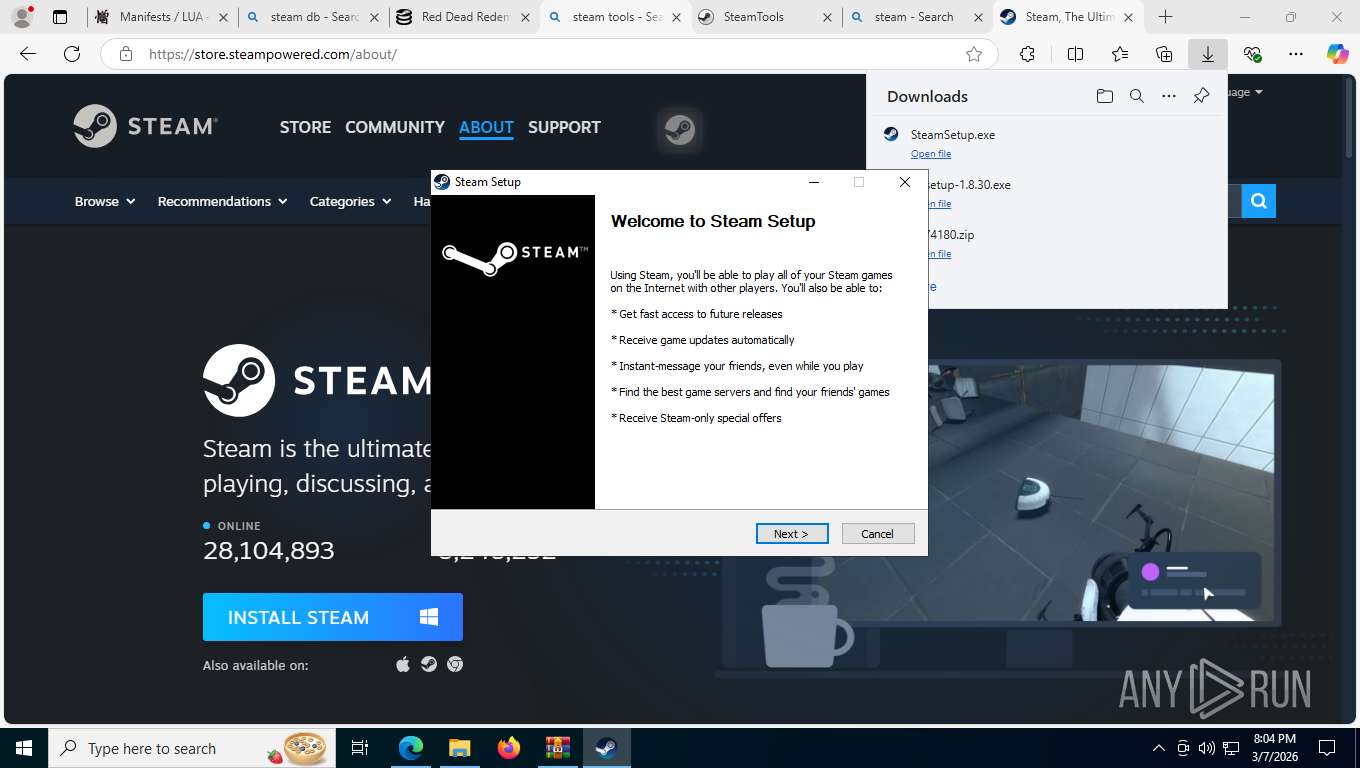Open Edge settings and more menu
Viewport: 1360px width, 768px height.
1296,54
